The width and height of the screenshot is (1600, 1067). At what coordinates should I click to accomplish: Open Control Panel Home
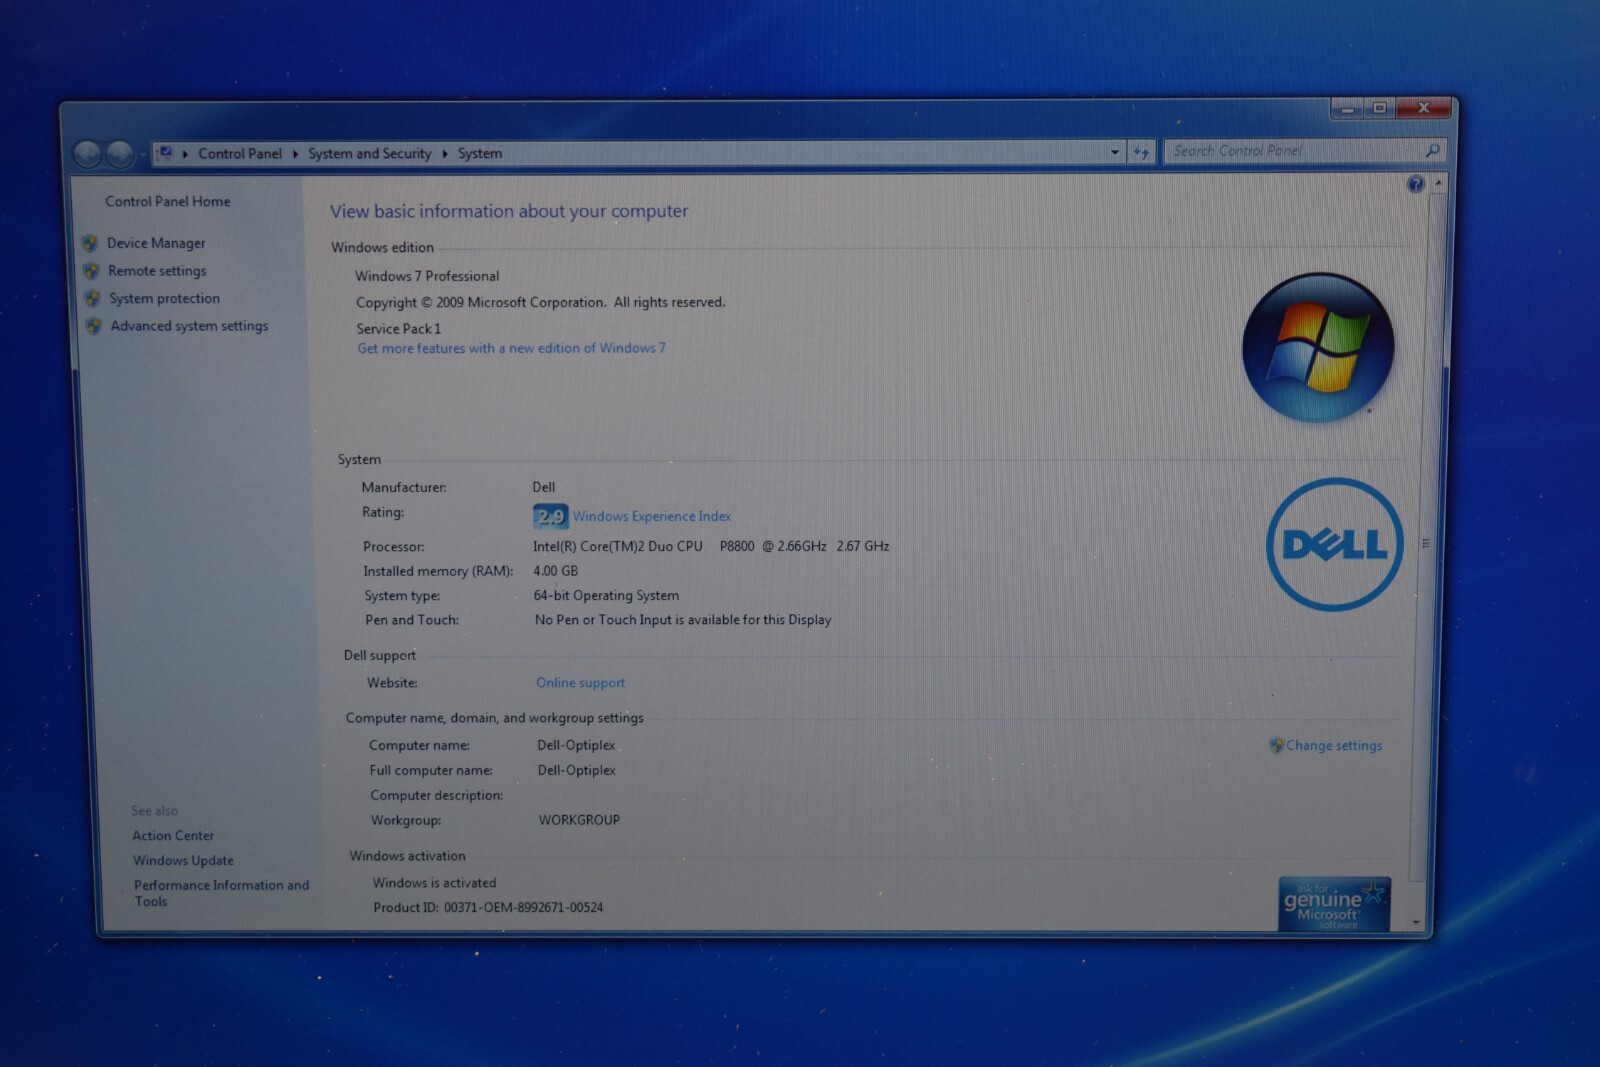(x=168, y=201)
